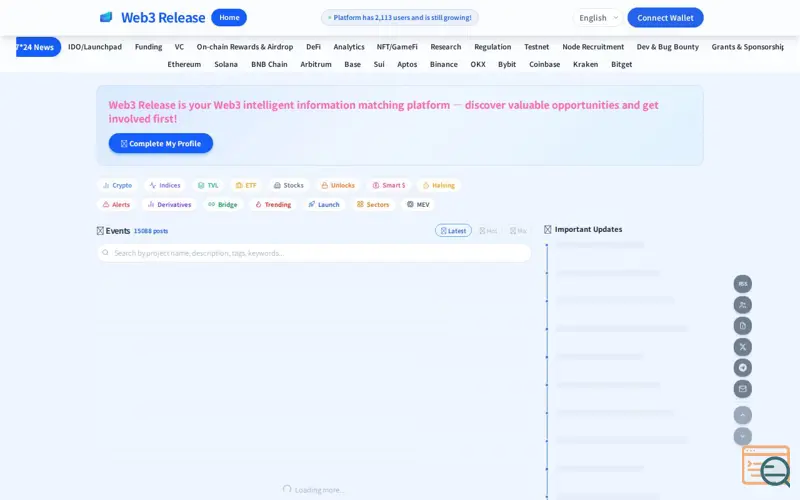The width and height of the screenshot is (800, 500).
Task: Open the Testnet category
Action: pos(537,47)
